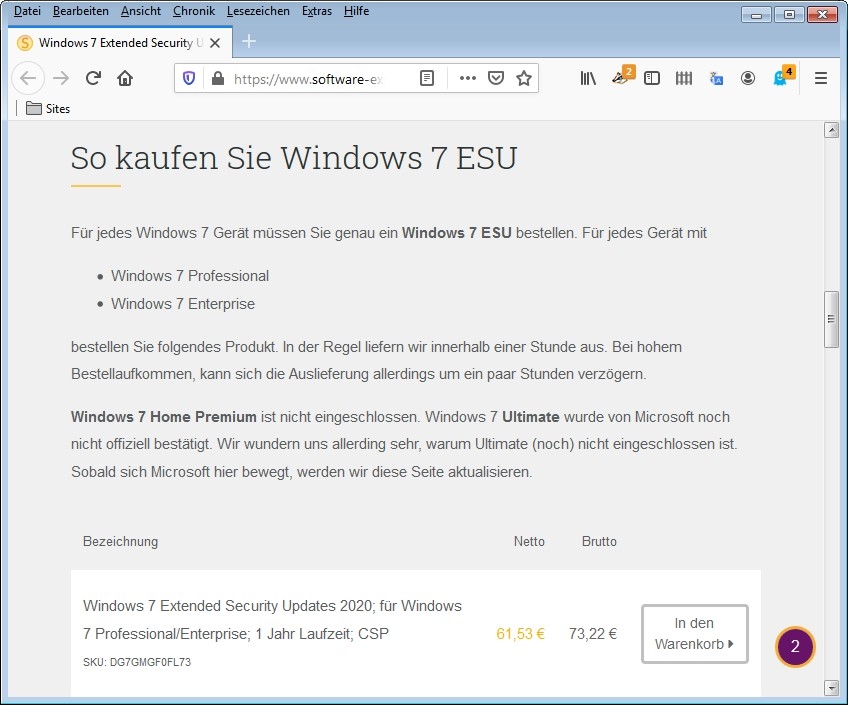Image resolution: width=848 pixels, height=705 pixels.
Task: Open the Chronik menu
Action: click(x=194, y=11)
